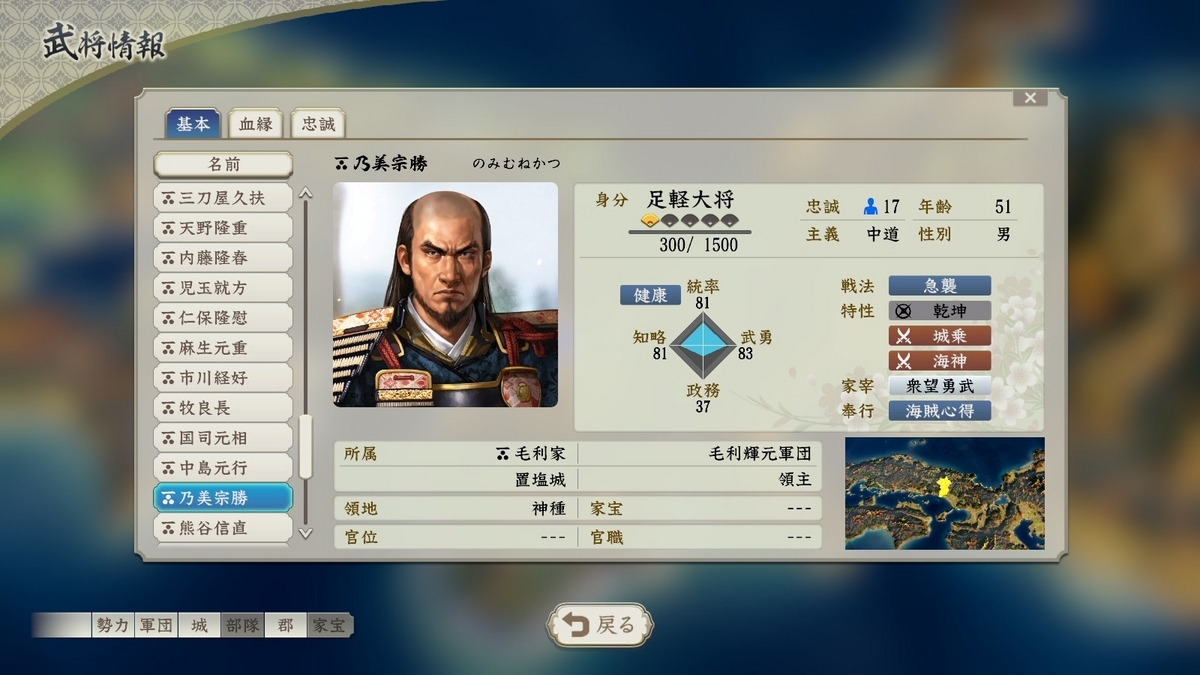Toggle the 家宝 filter at bottom
The height and width of the screenshot is (675, 1200).
[329, 626]
